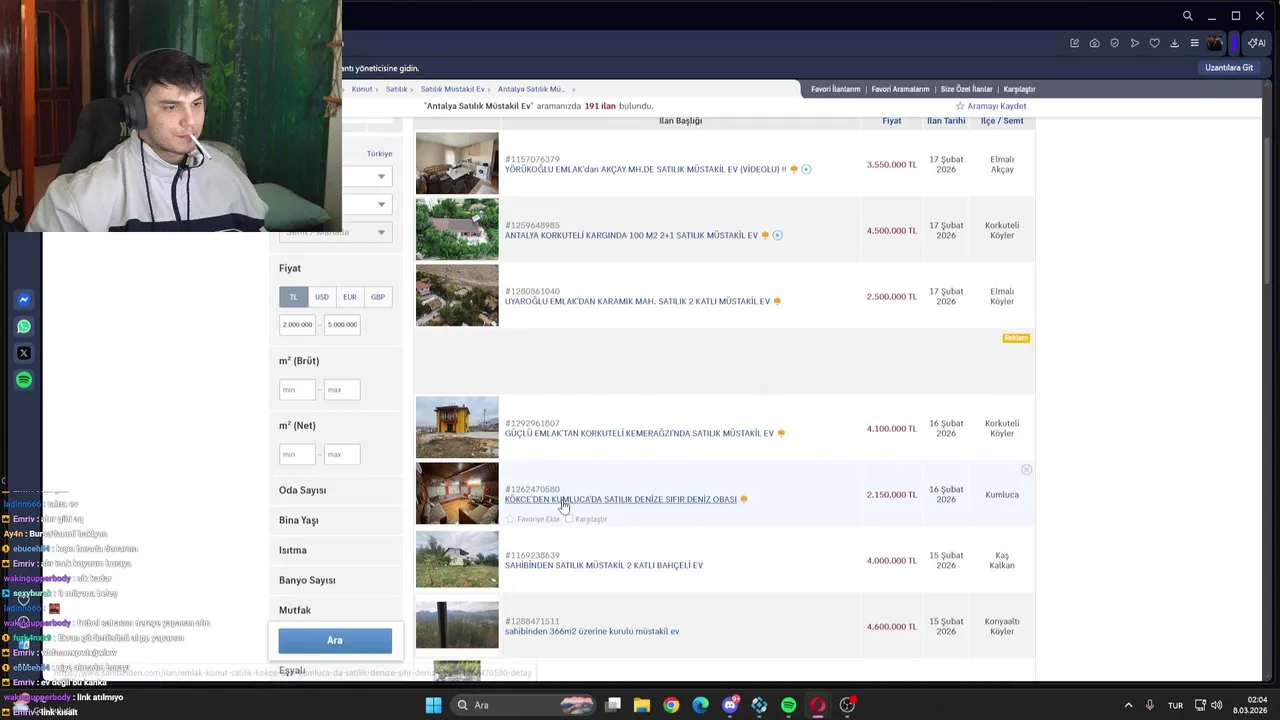Open the KÖKÇE'DEN KUMLUCA'DA listing title
This screenshot has width=1280, height=720.
(x=620, y=499)
